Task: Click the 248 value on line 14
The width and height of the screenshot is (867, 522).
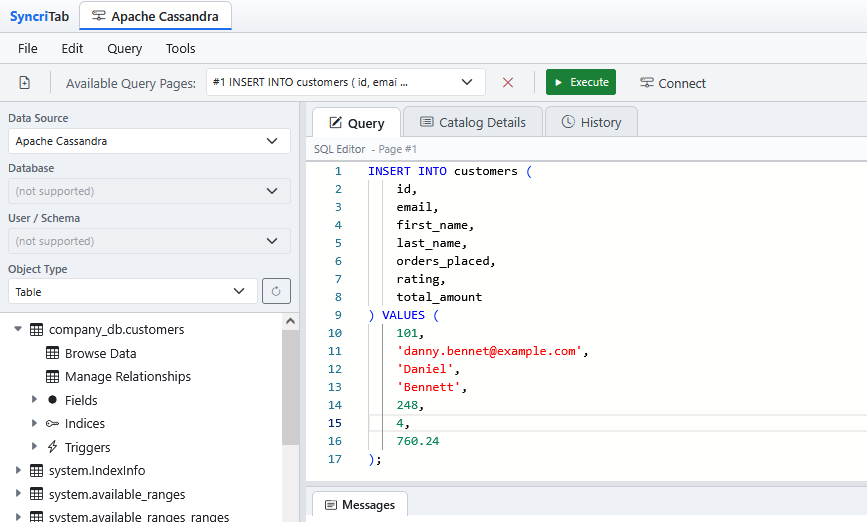Action: click(407, 405)
